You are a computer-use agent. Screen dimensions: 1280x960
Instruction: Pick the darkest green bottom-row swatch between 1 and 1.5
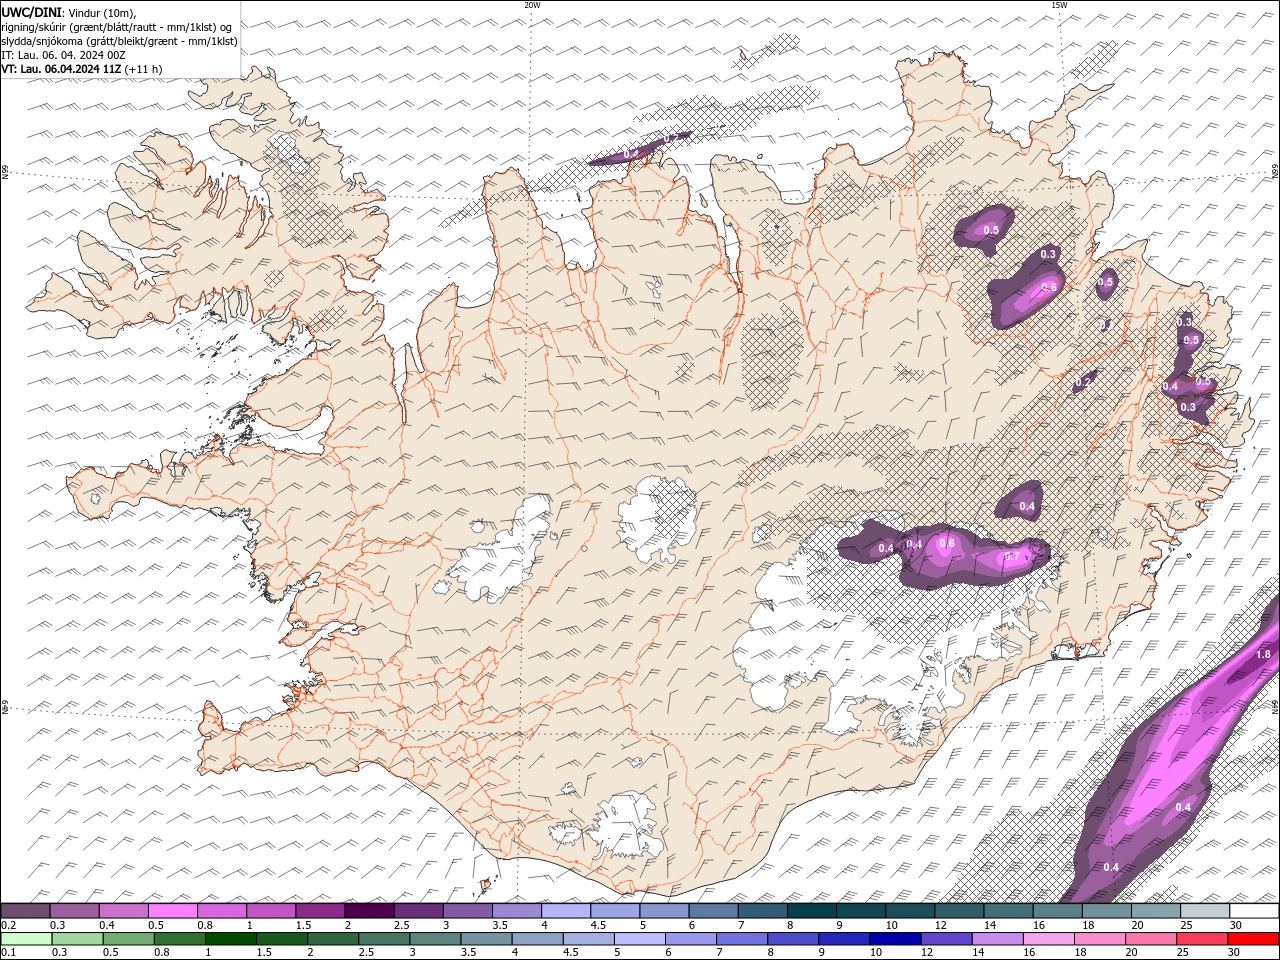(x=230, y=939)
